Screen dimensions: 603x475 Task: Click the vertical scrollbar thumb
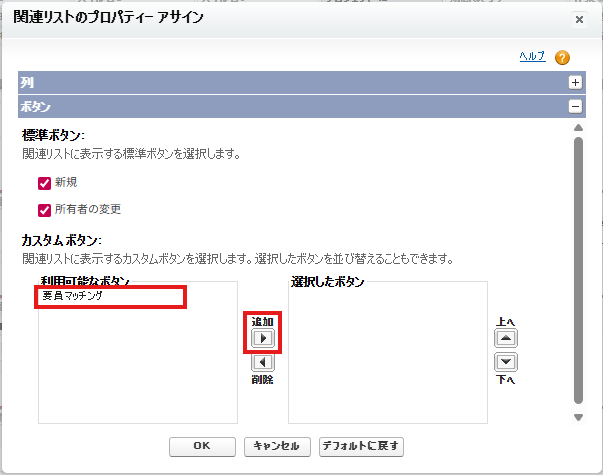point(578,270)
